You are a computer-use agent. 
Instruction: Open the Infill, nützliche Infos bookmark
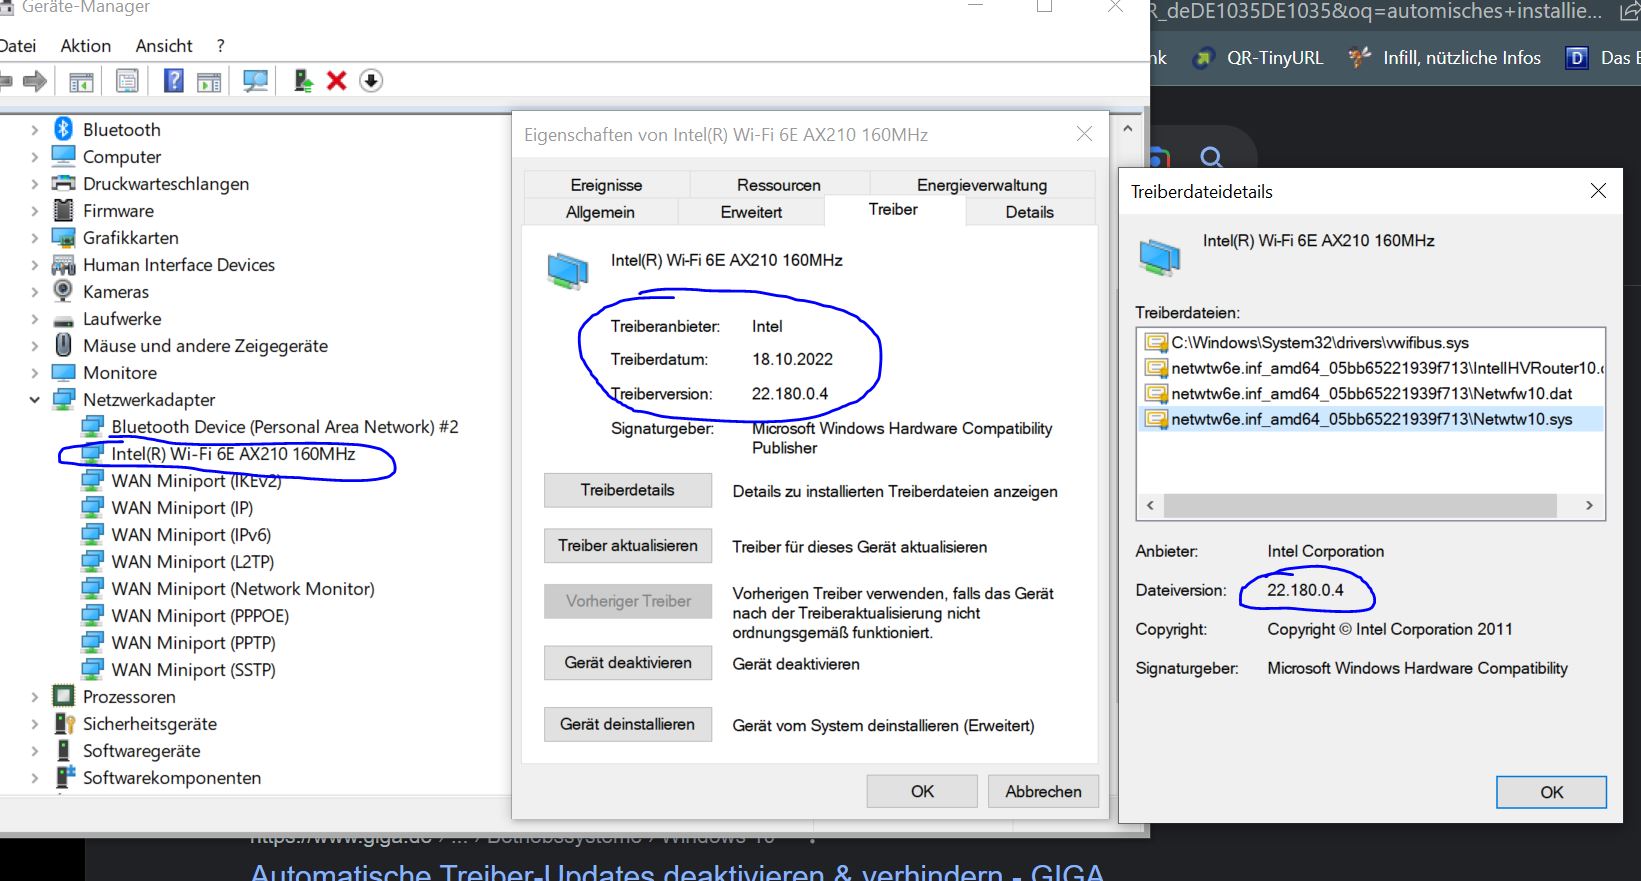[x=1444, y=58]
